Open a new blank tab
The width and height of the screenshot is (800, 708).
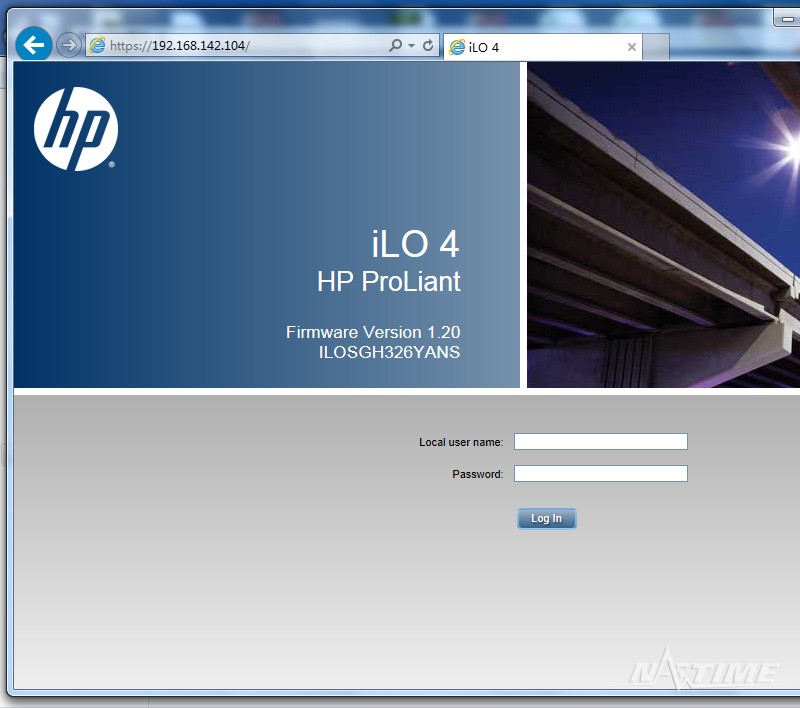(x=656, y=47)
